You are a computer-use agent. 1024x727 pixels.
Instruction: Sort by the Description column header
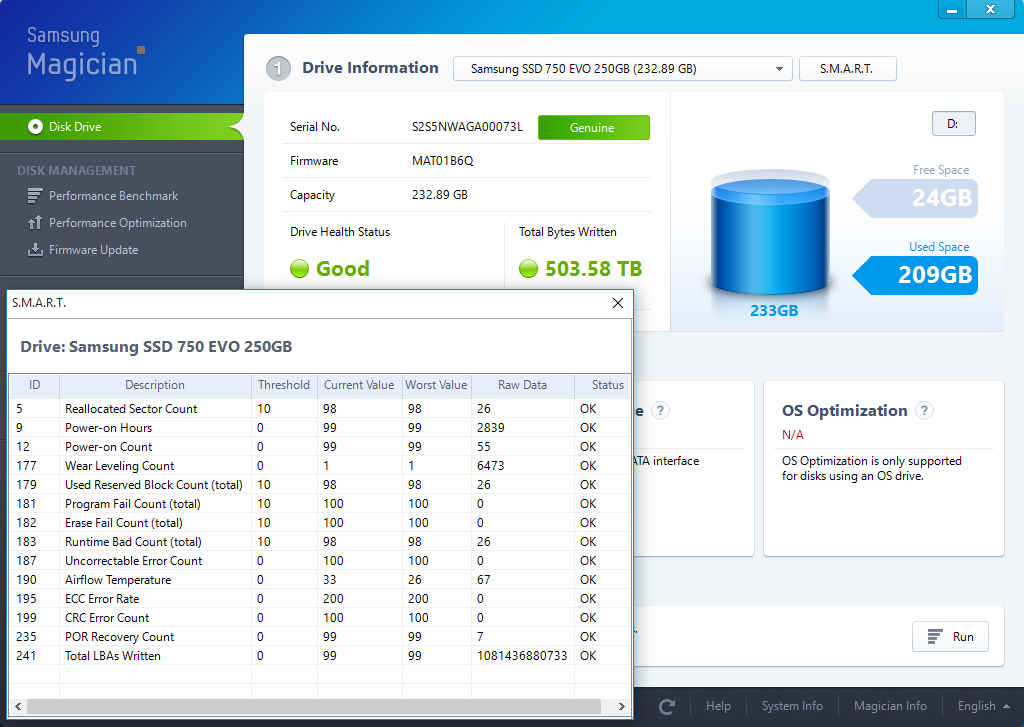click(x=155, y=385)
